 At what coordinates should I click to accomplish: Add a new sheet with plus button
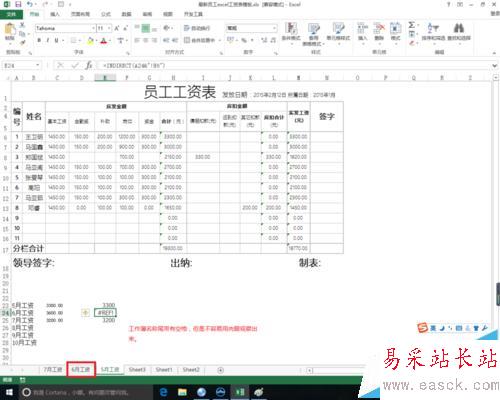click(221, 370)
